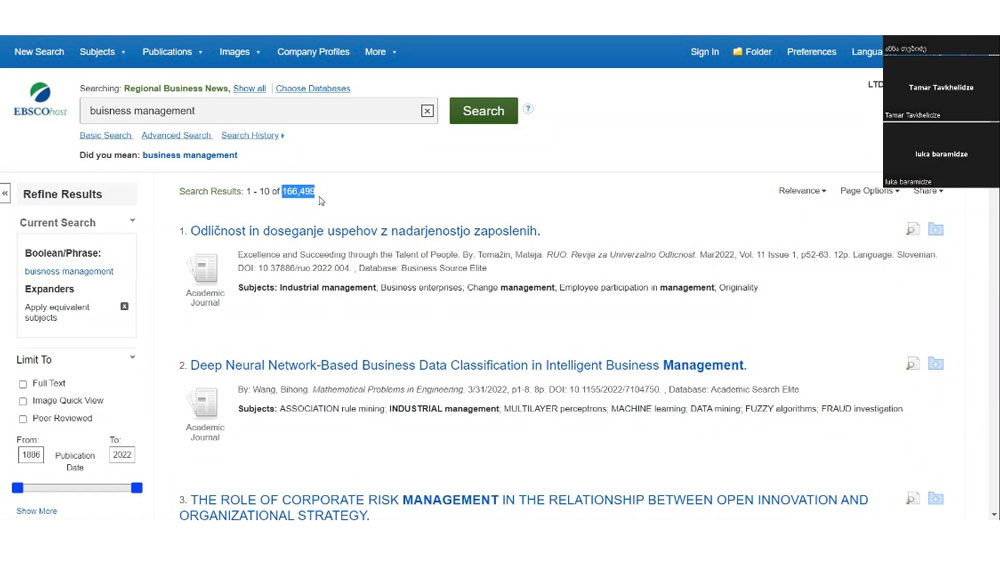Screen dimensions: 1000x574
Task: Check the Image Quick View option
Action: (x=23, y=401)
